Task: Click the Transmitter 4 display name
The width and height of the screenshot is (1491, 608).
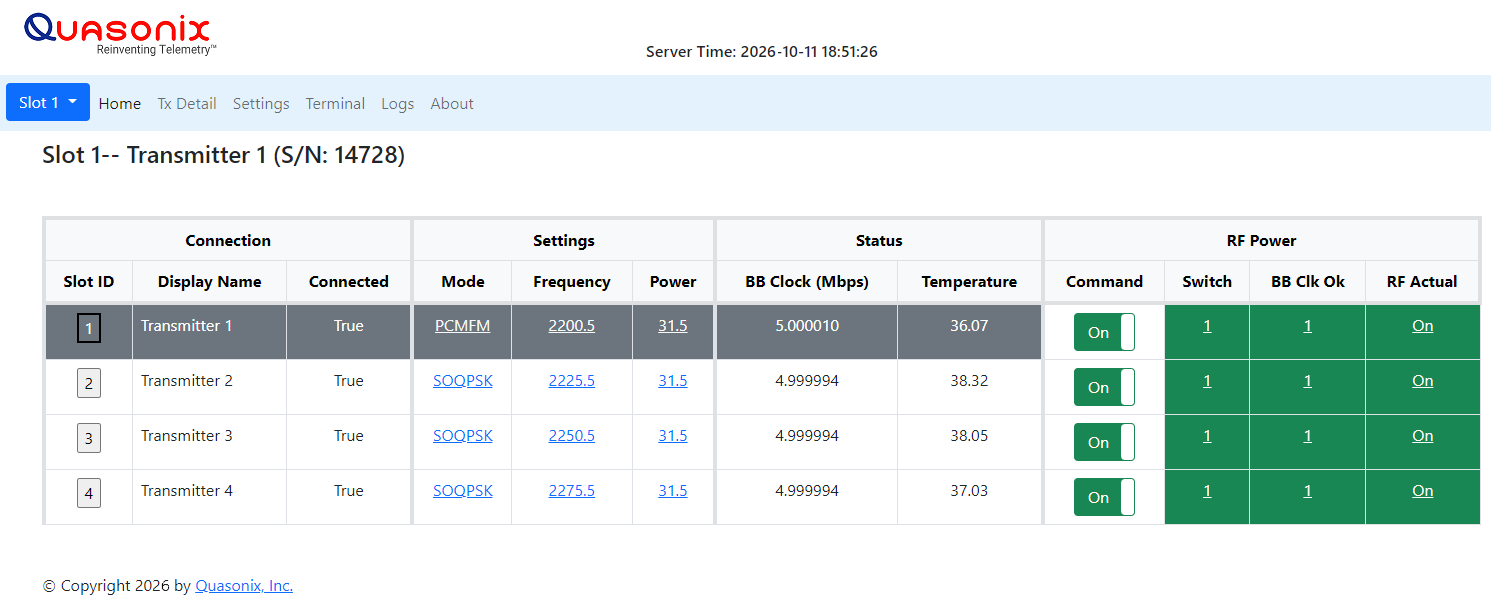Action: [187, 491]
